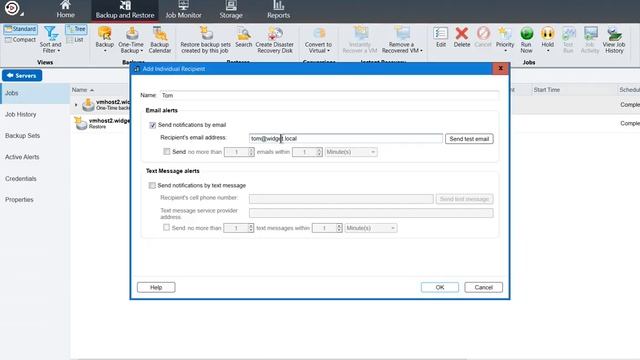Click the dialog Cancel button
Image resolution: width=640 pixels, height=360 pixels.
(x=483, y=287)
